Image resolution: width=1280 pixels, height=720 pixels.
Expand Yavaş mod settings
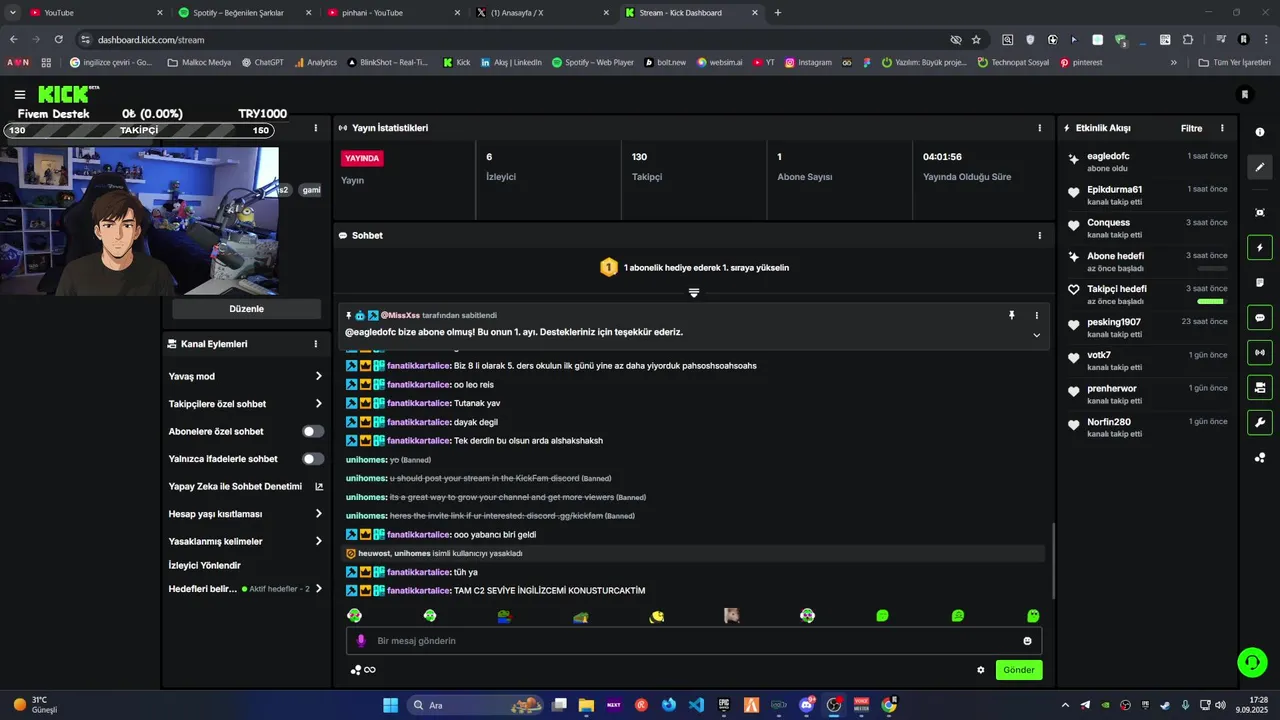319,376
